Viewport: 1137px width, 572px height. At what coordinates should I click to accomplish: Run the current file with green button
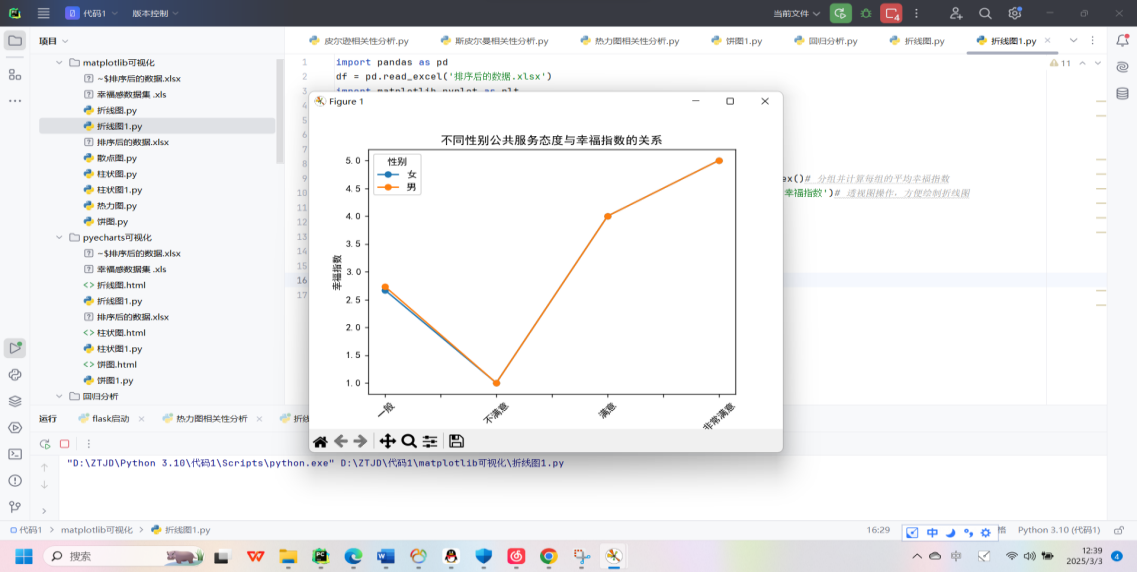841,13
